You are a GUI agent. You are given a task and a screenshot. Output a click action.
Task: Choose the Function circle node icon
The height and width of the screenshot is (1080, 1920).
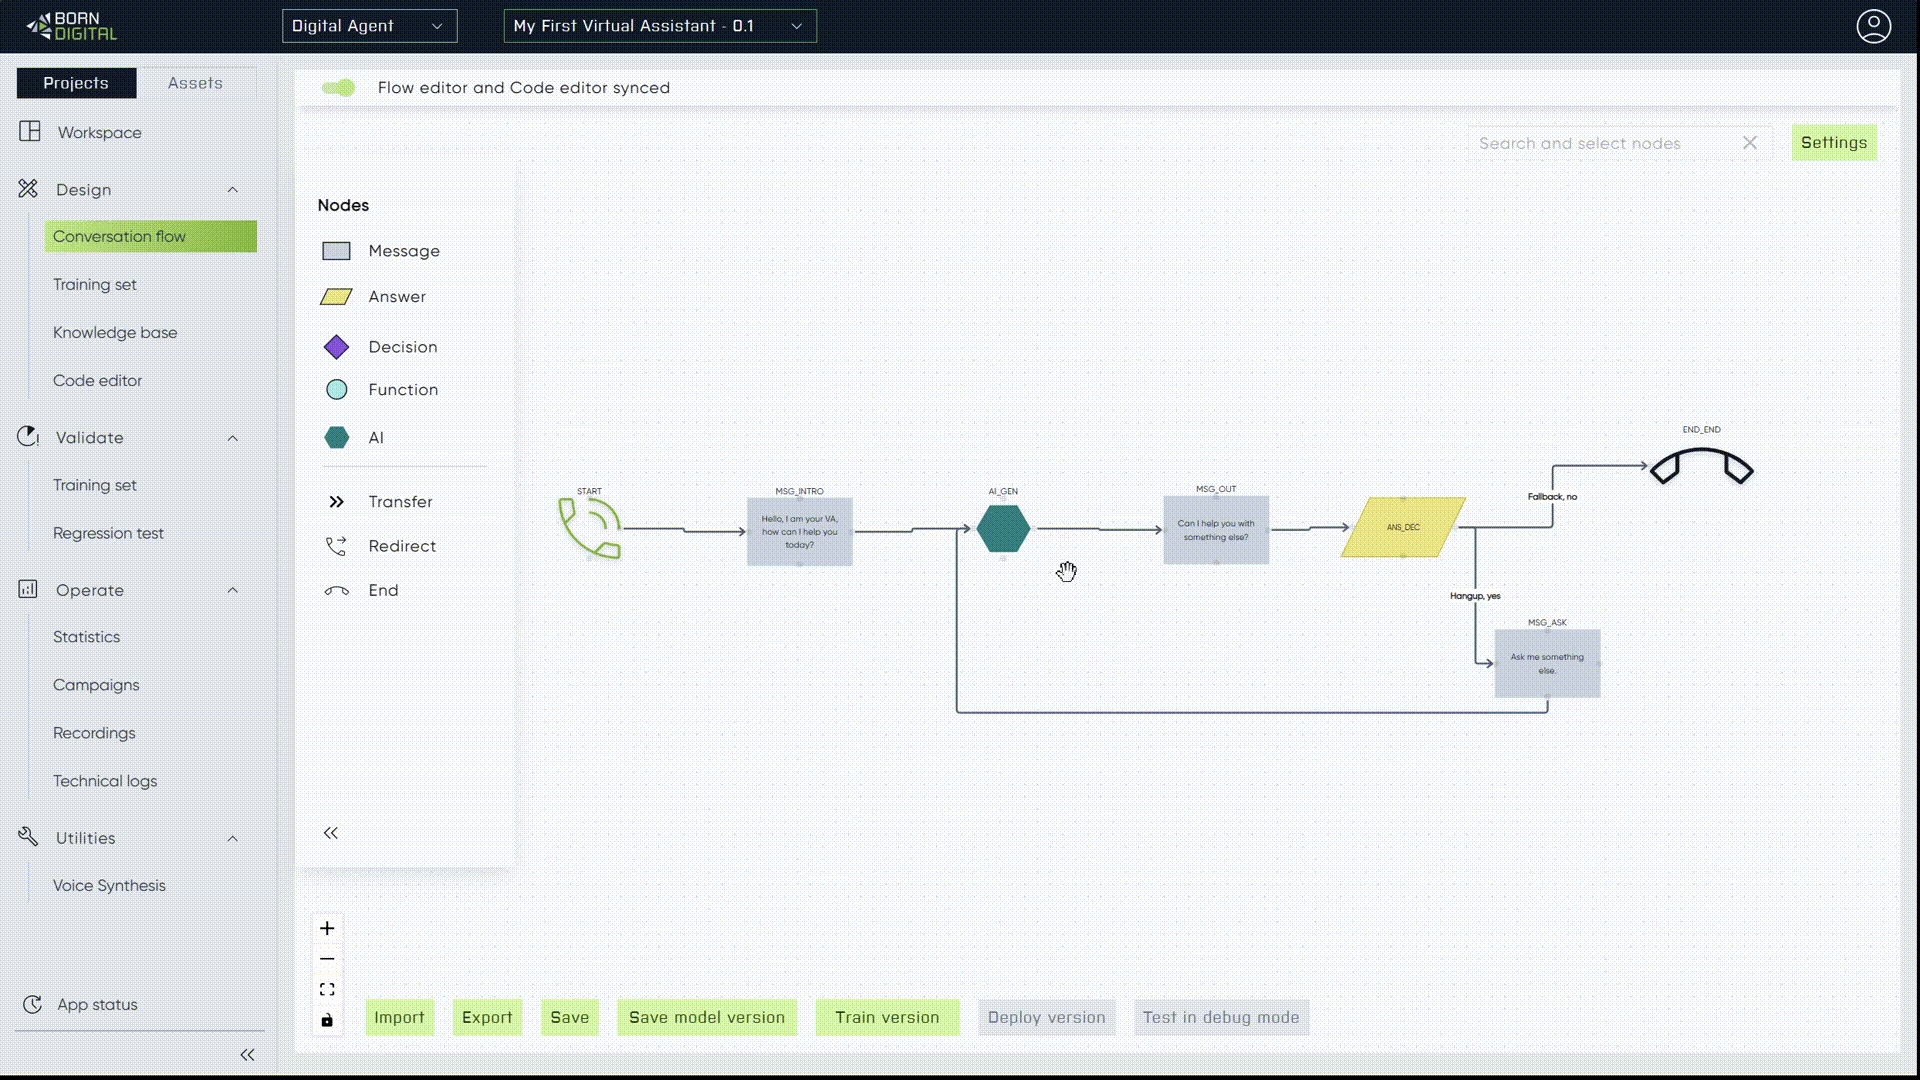click(x=336, y=390)
